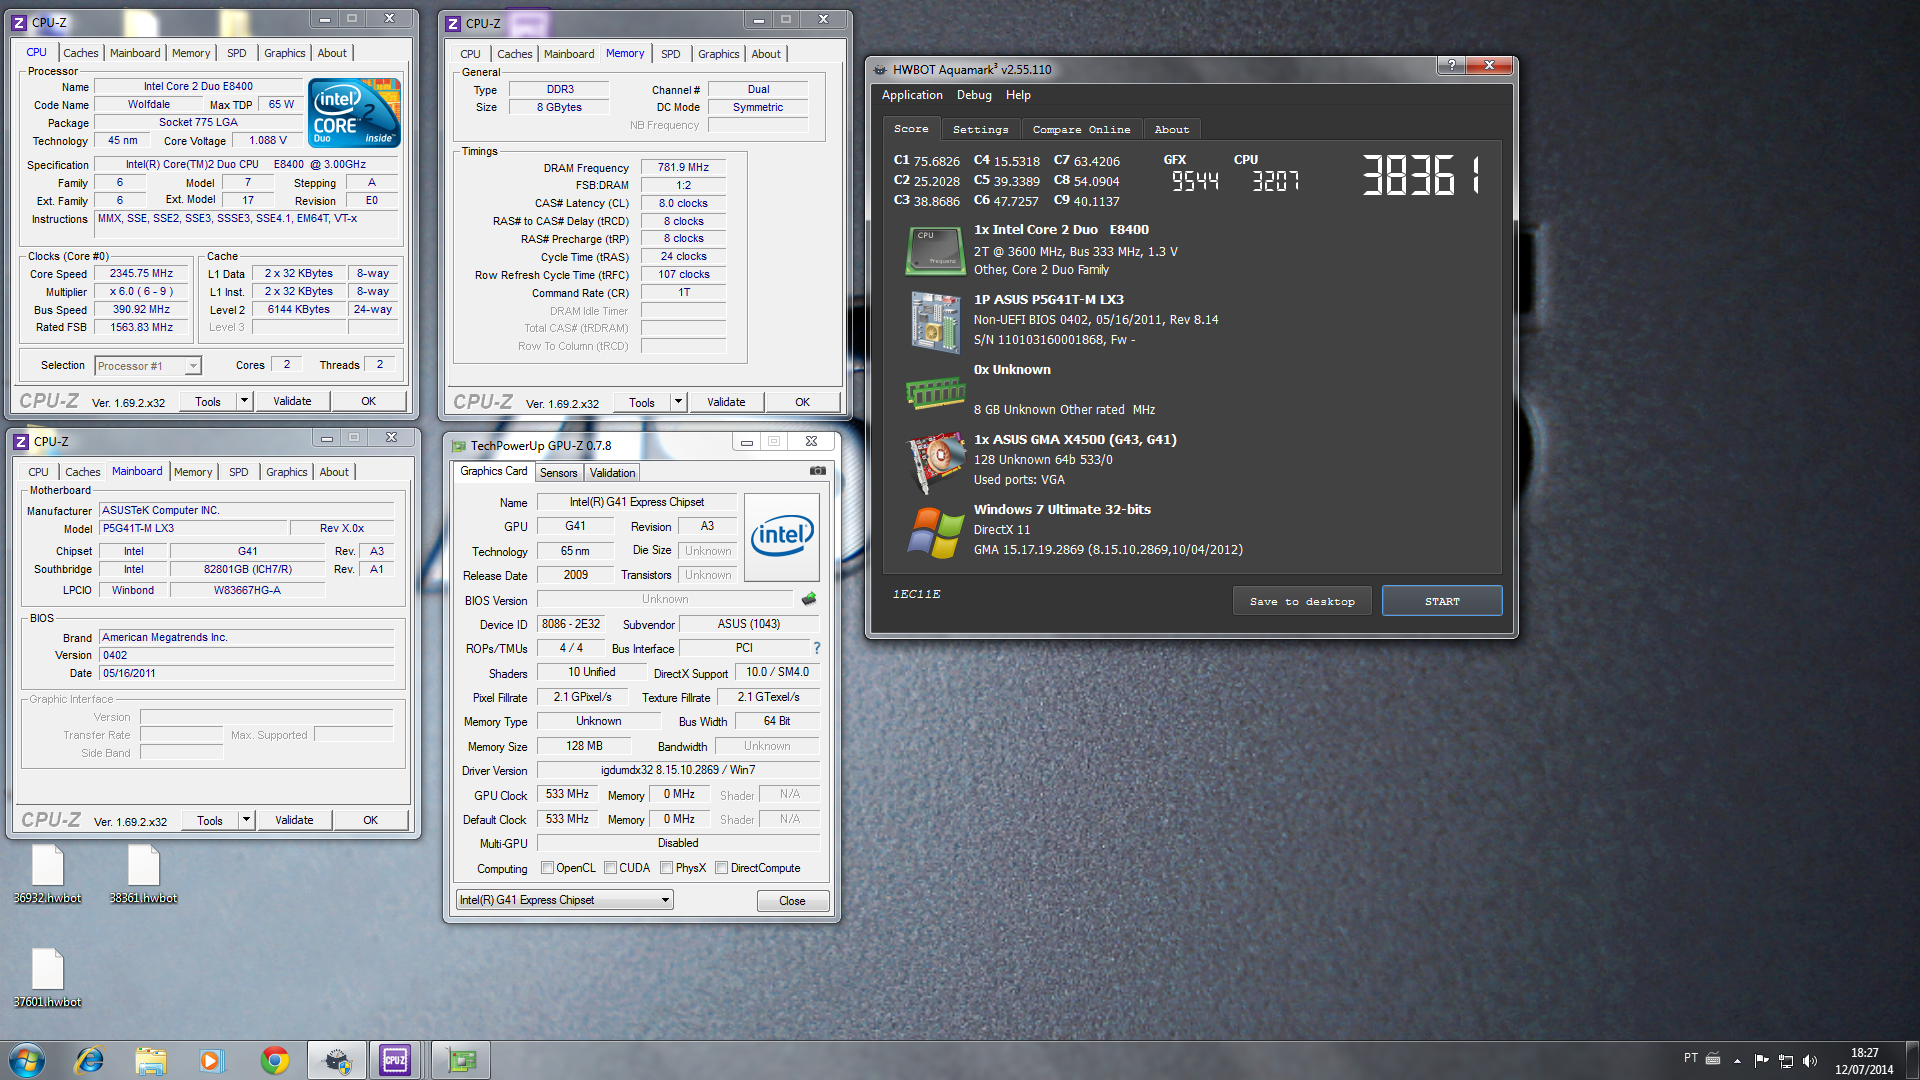
Task: Open the Application menu in Aquamark
Action: click(912, 95)
